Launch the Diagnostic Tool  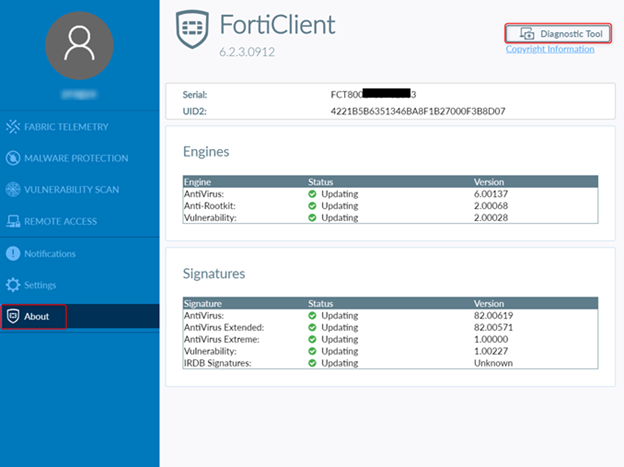pyautogui.click(x=557, y=33)
